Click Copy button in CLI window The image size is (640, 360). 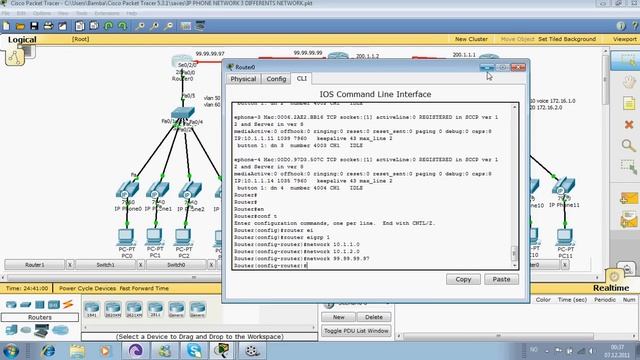(463, 279)
